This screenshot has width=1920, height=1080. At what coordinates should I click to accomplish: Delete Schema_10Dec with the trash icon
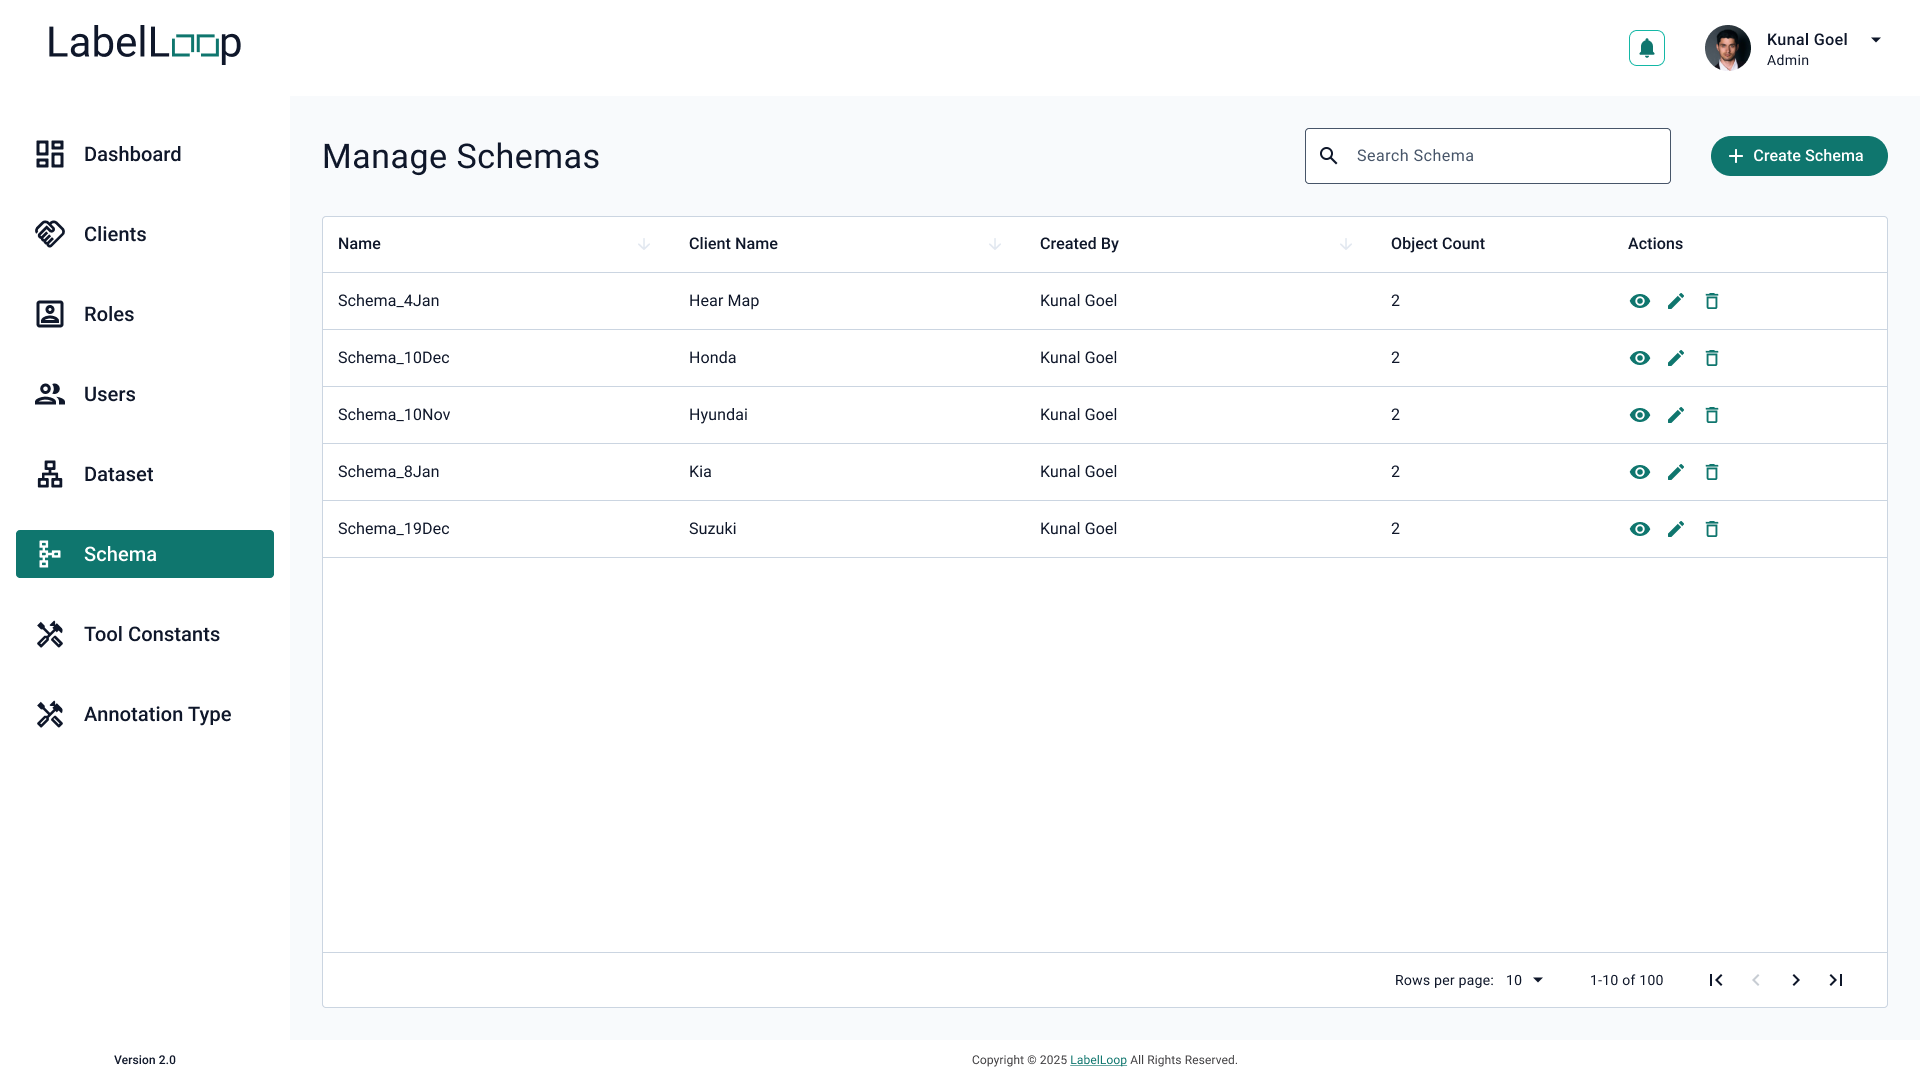tap(1711, 358)
